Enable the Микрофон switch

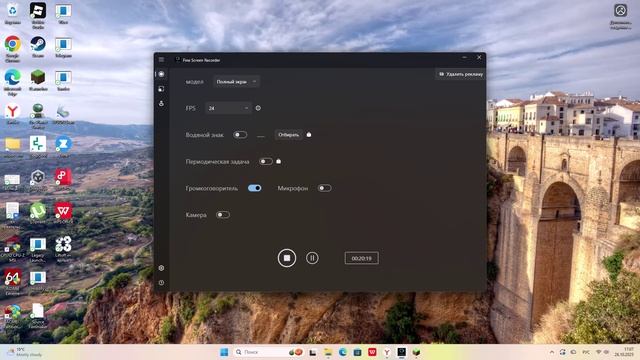point(324,188)
